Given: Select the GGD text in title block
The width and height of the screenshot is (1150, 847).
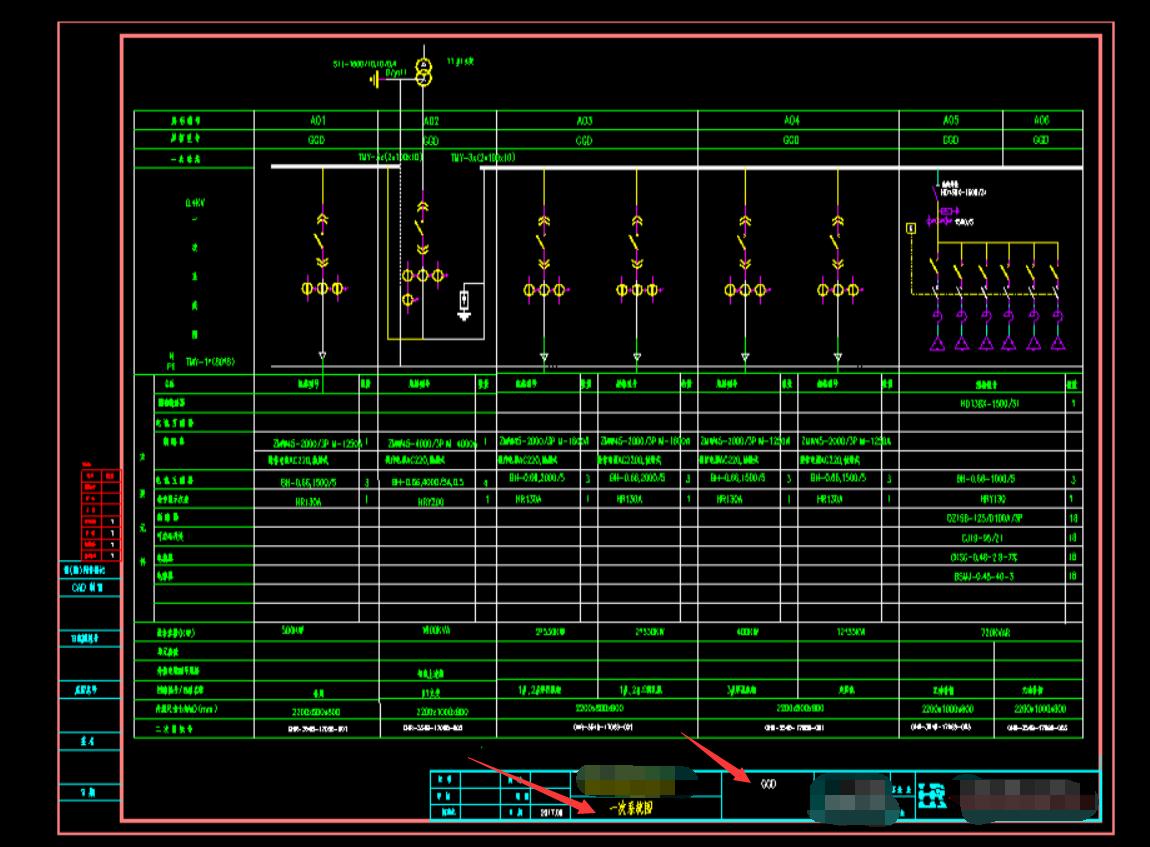Looking at the screenshot, I should tap(768, 785).
